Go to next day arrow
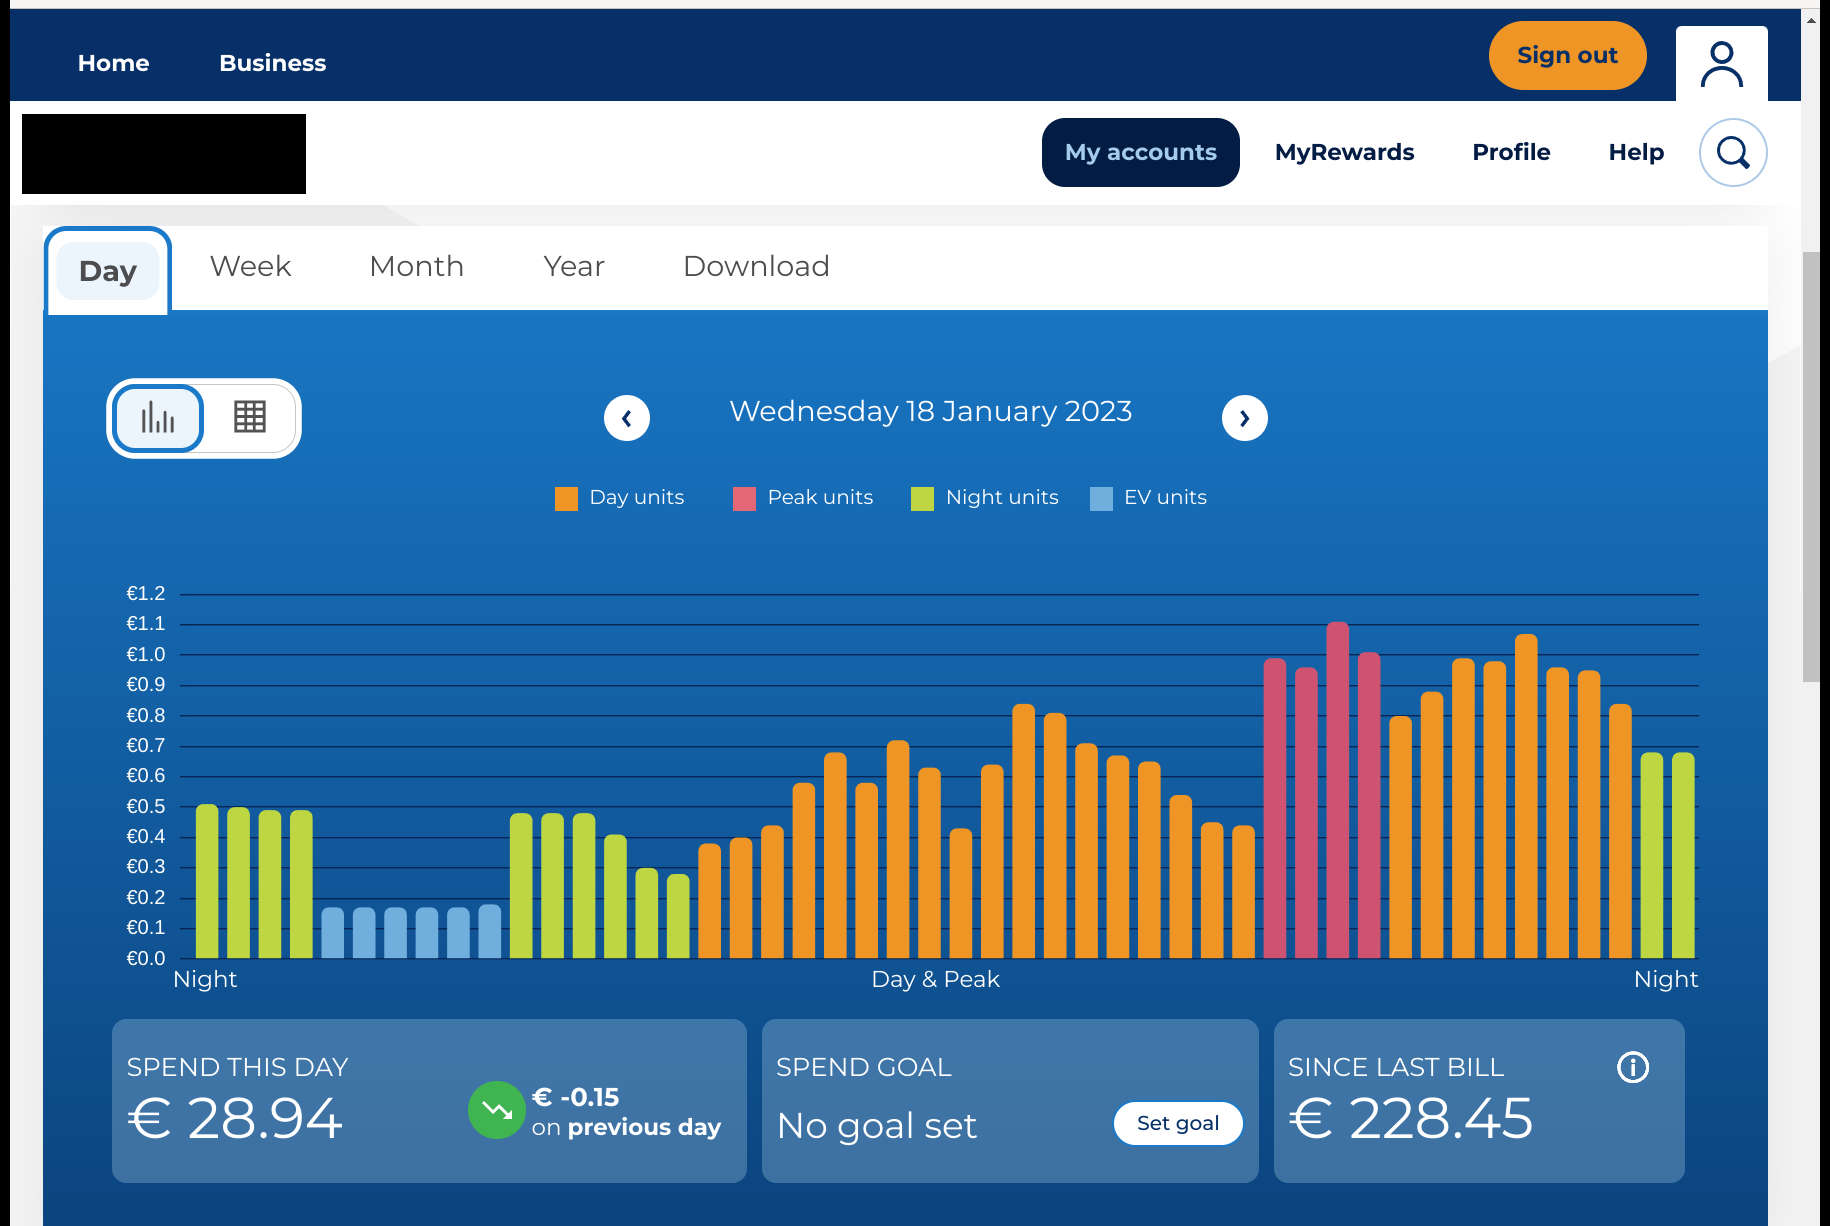The width and height of the screenshot is (1830, 1226). [1244, 418]
